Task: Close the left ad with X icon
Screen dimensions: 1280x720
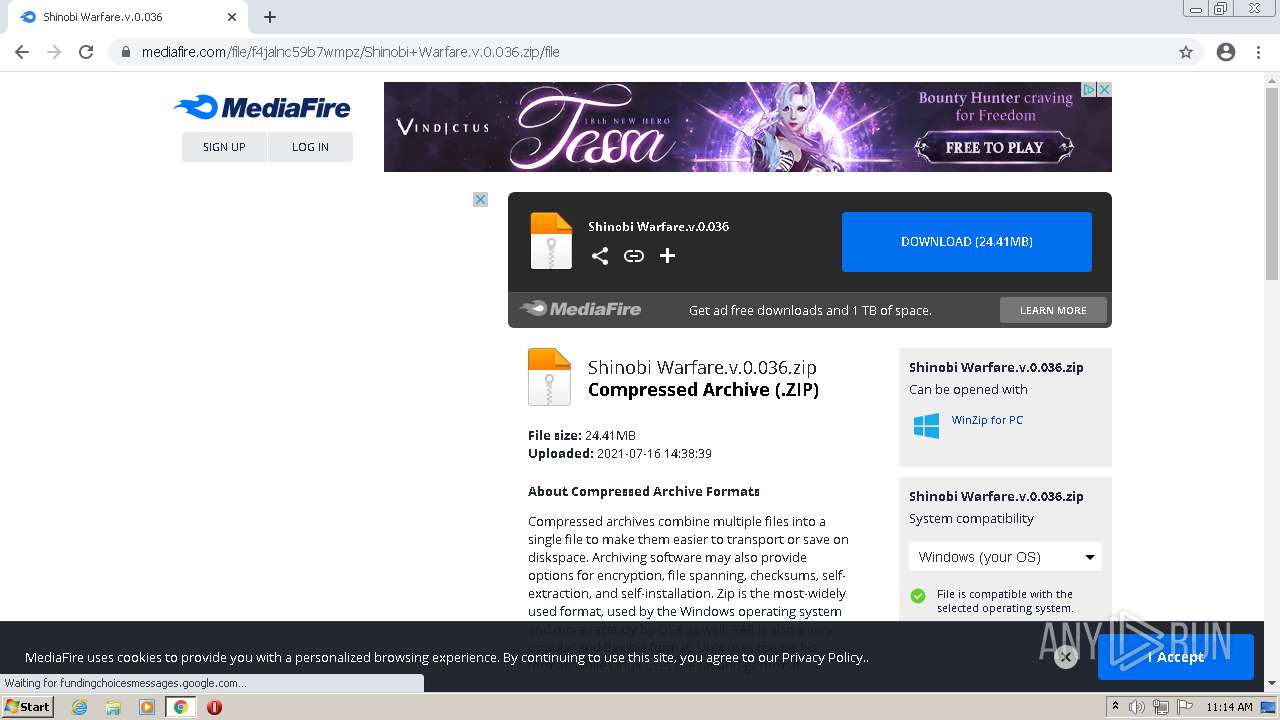Action: click(480, 199)
